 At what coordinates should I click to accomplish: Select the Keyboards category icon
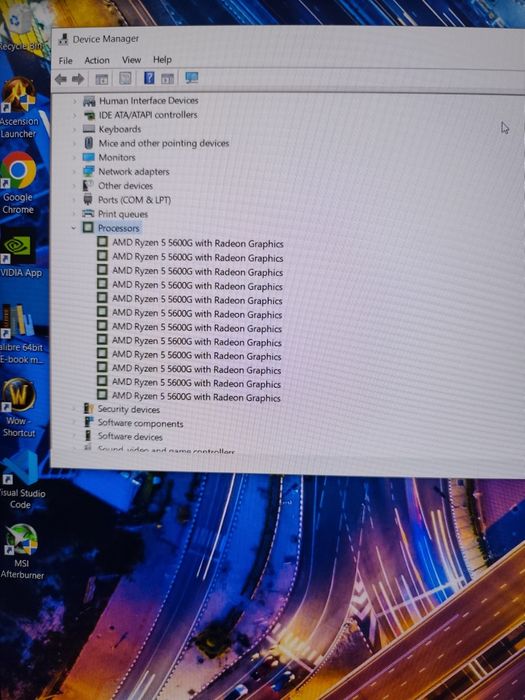pos(89,129)
